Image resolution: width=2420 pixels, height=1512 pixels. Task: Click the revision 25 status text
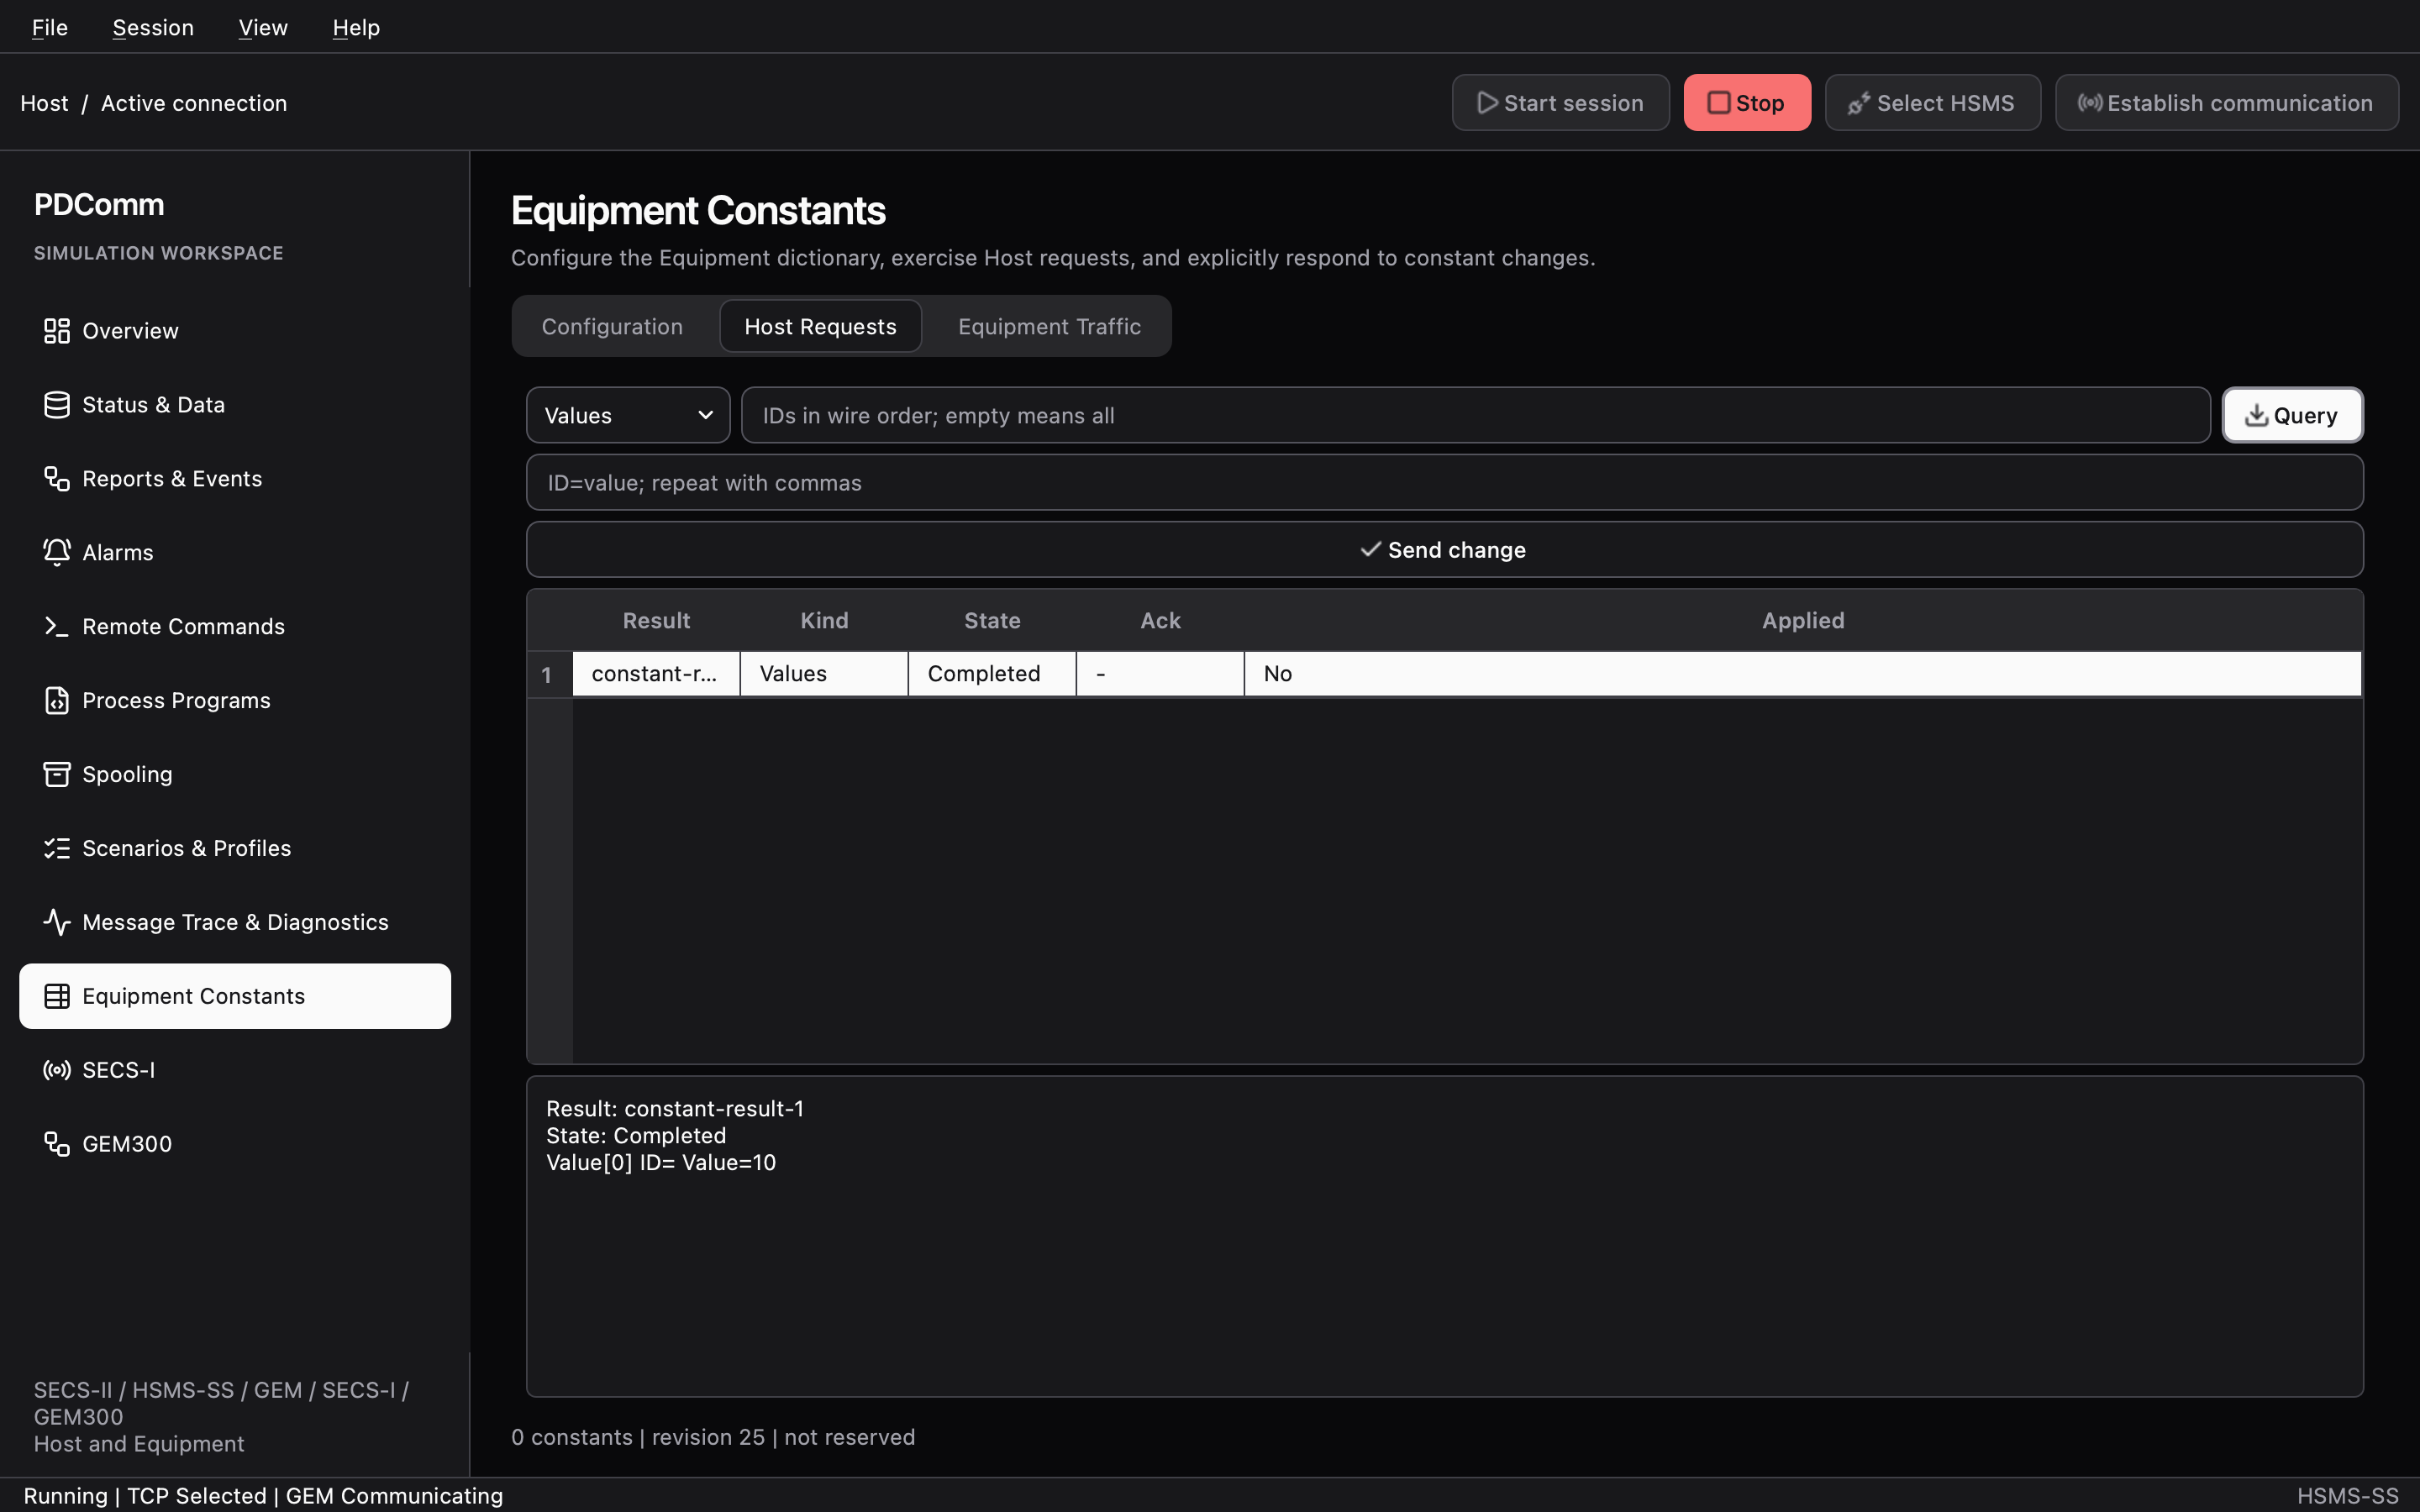click(x=708, y=1437)
